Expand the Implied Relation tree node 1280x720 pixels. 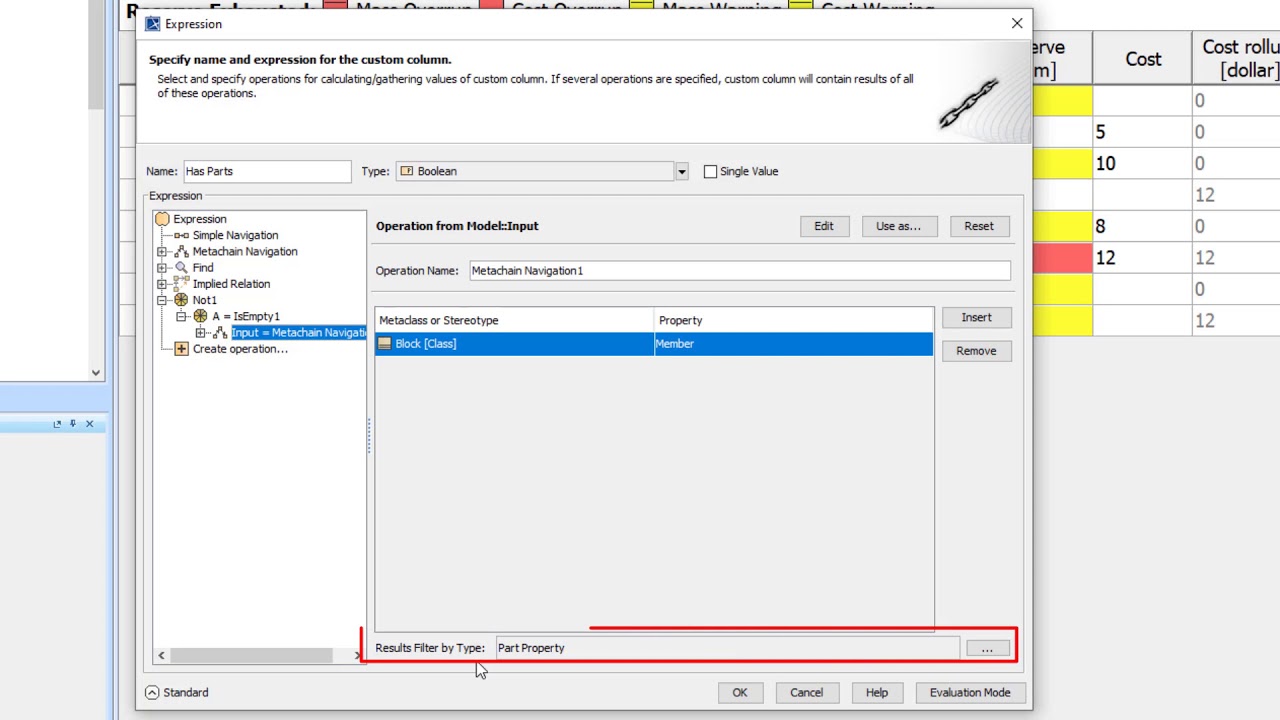pyautogui.click(x=162, y=284)
